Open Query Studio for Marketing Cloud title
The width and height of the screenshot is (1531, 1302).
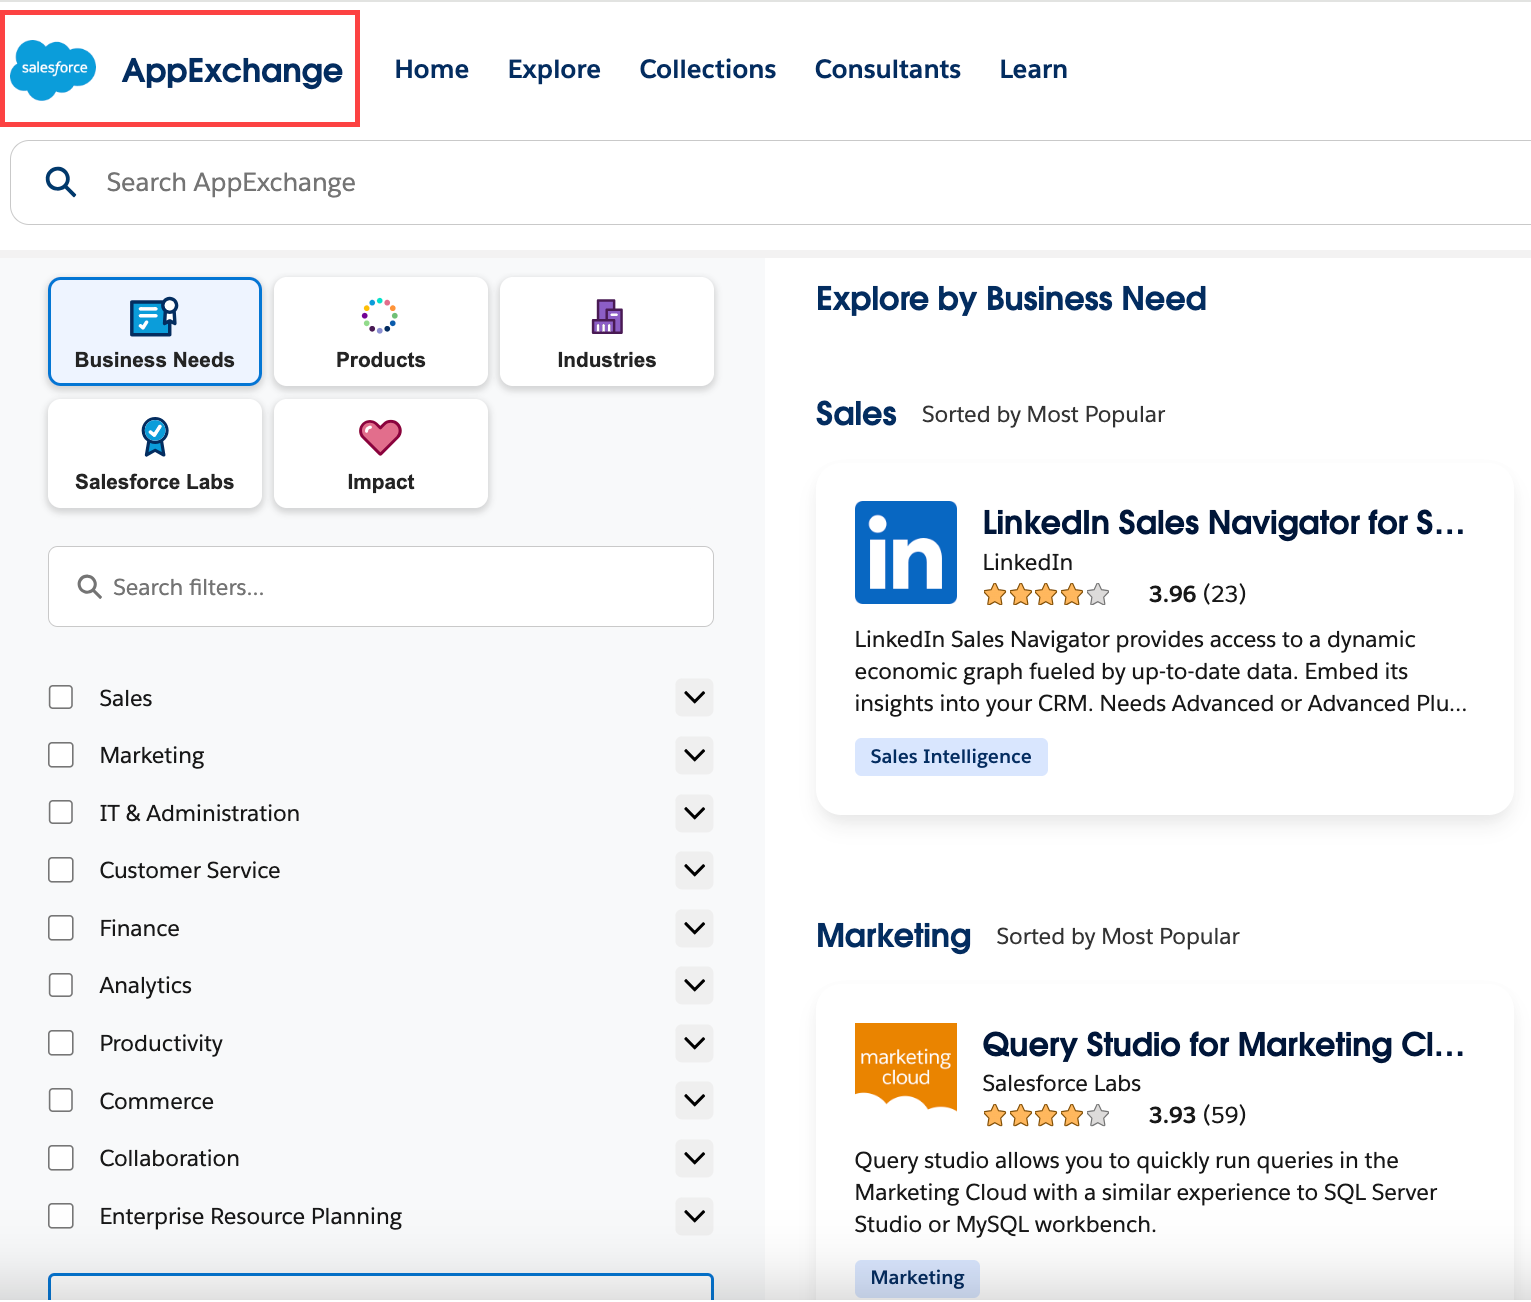[1223, 1044]
